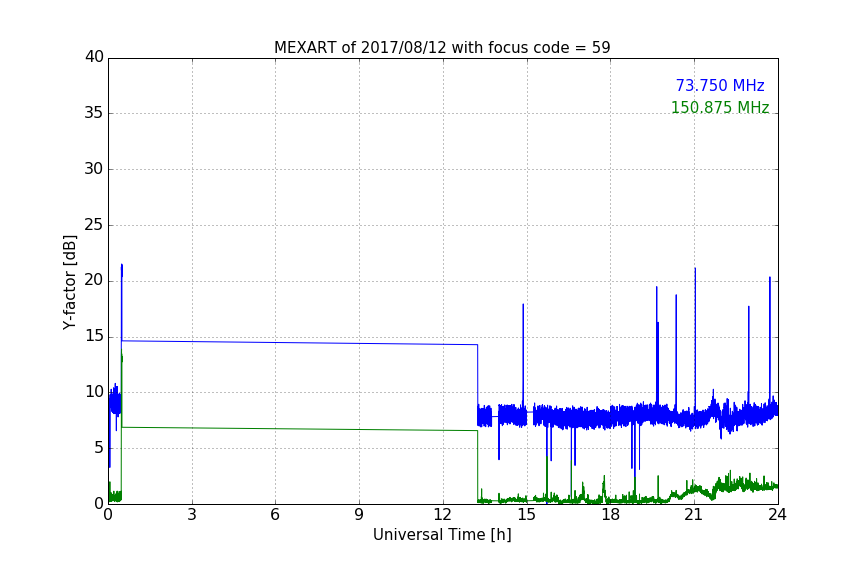Click the plot title 'MEXART of 2017/08/12 with focus code = 59'
The height and width of the screenshot is (576, 864).
point(442,47)
